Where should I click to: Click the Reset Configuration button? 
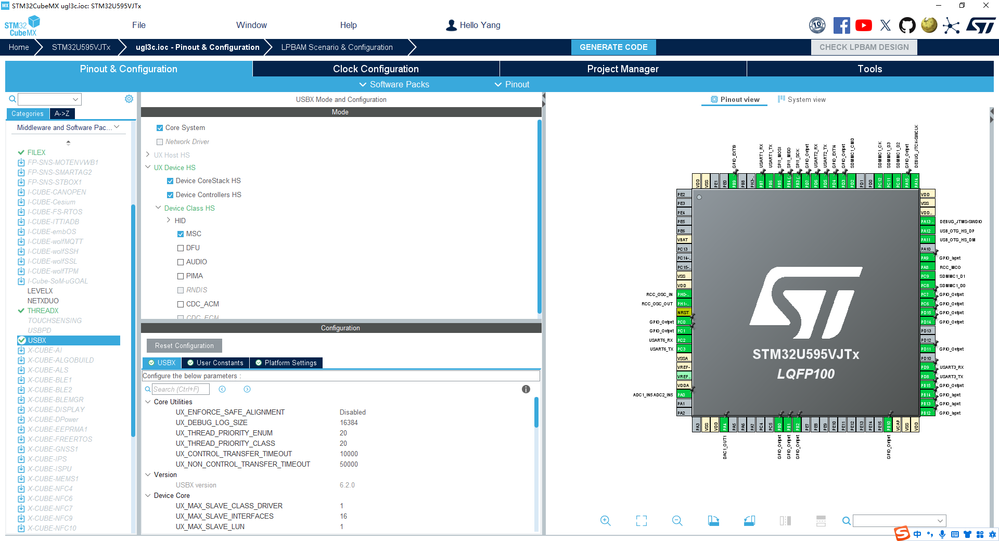point(185,345)
